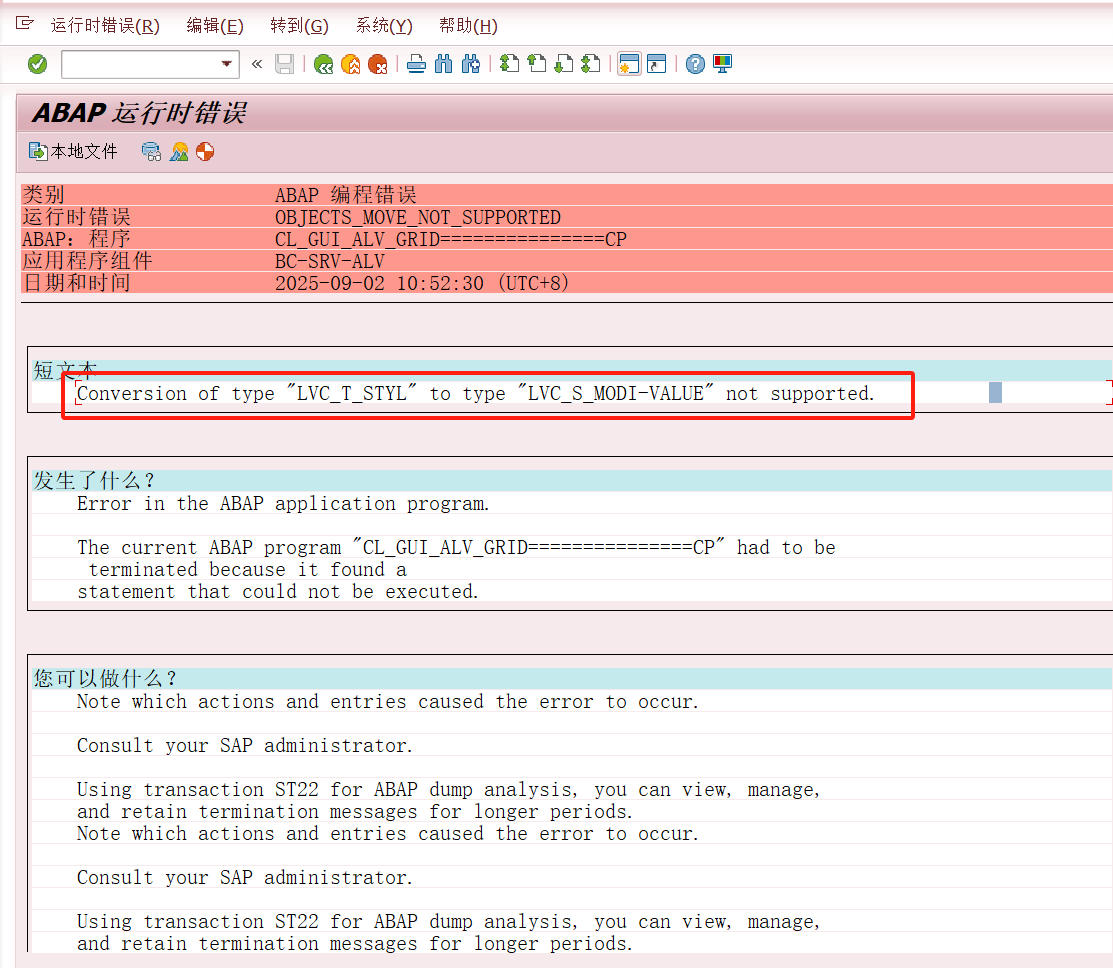Open the 运行时错误(R) menu
The image size is (1113, 968).
(105, 26)
